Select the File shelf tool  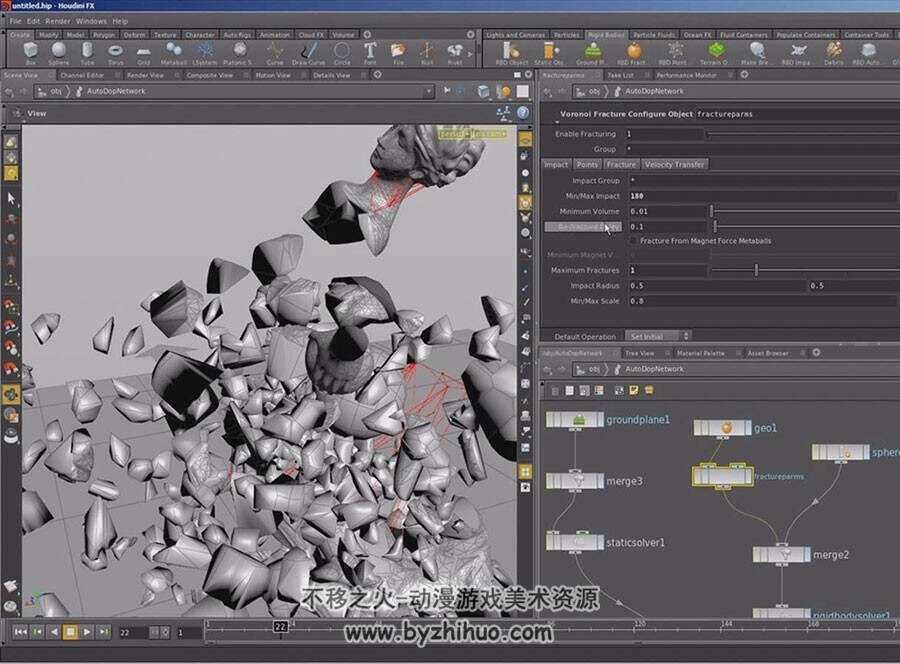[x=398, y=53]
